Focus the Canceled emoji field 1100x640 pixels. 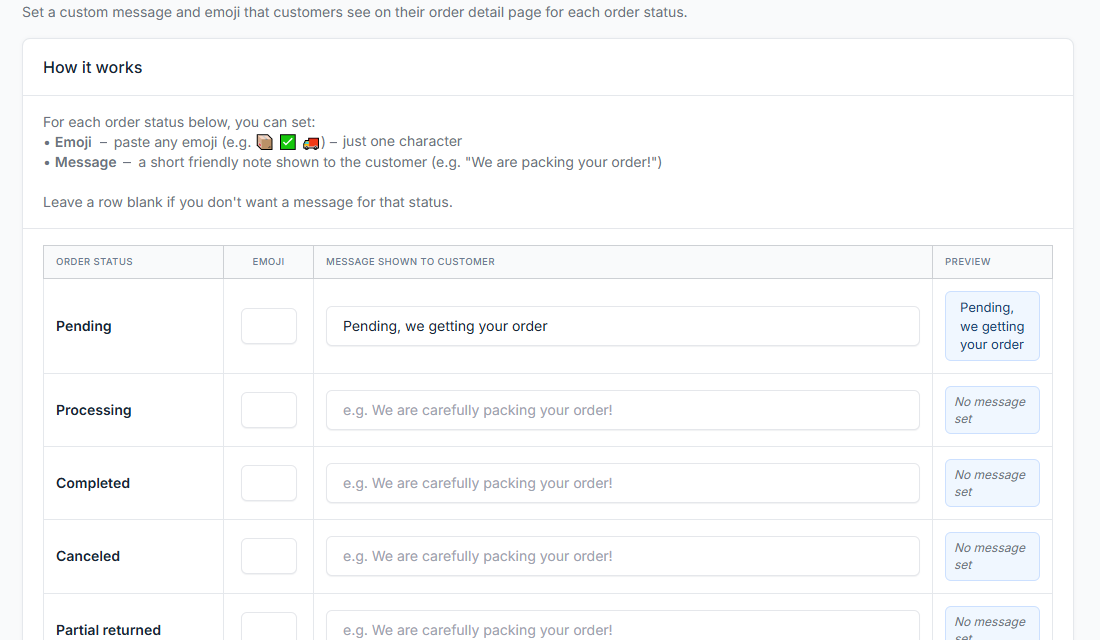pos(269,556)
